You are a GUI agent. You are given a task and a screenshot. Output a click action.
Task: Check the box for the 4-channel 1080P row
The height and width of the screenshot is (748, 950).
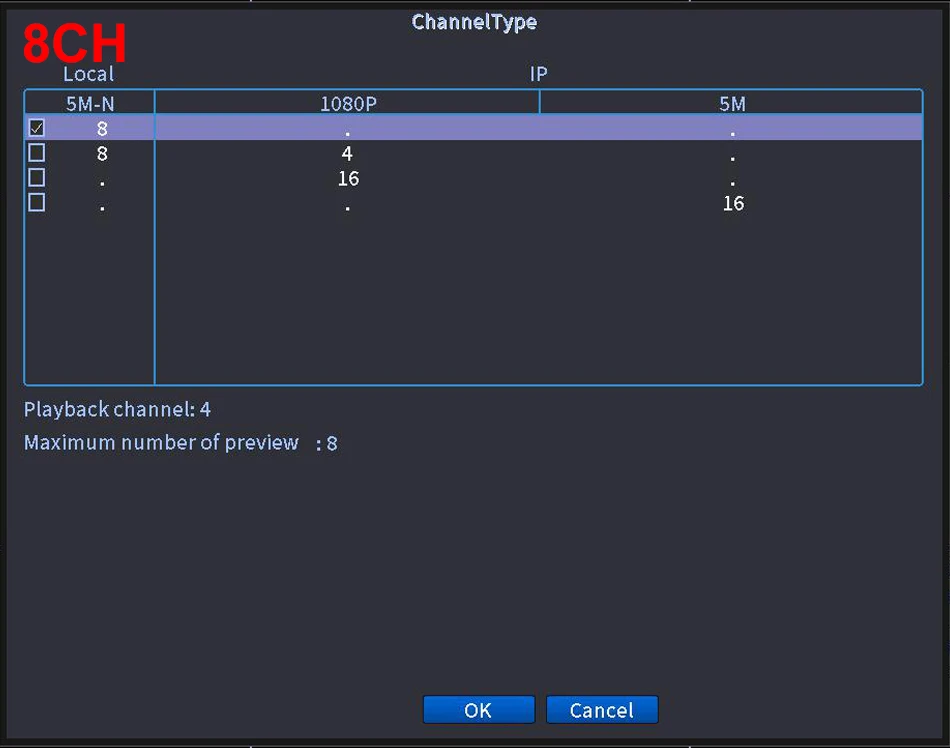[36, 153]
